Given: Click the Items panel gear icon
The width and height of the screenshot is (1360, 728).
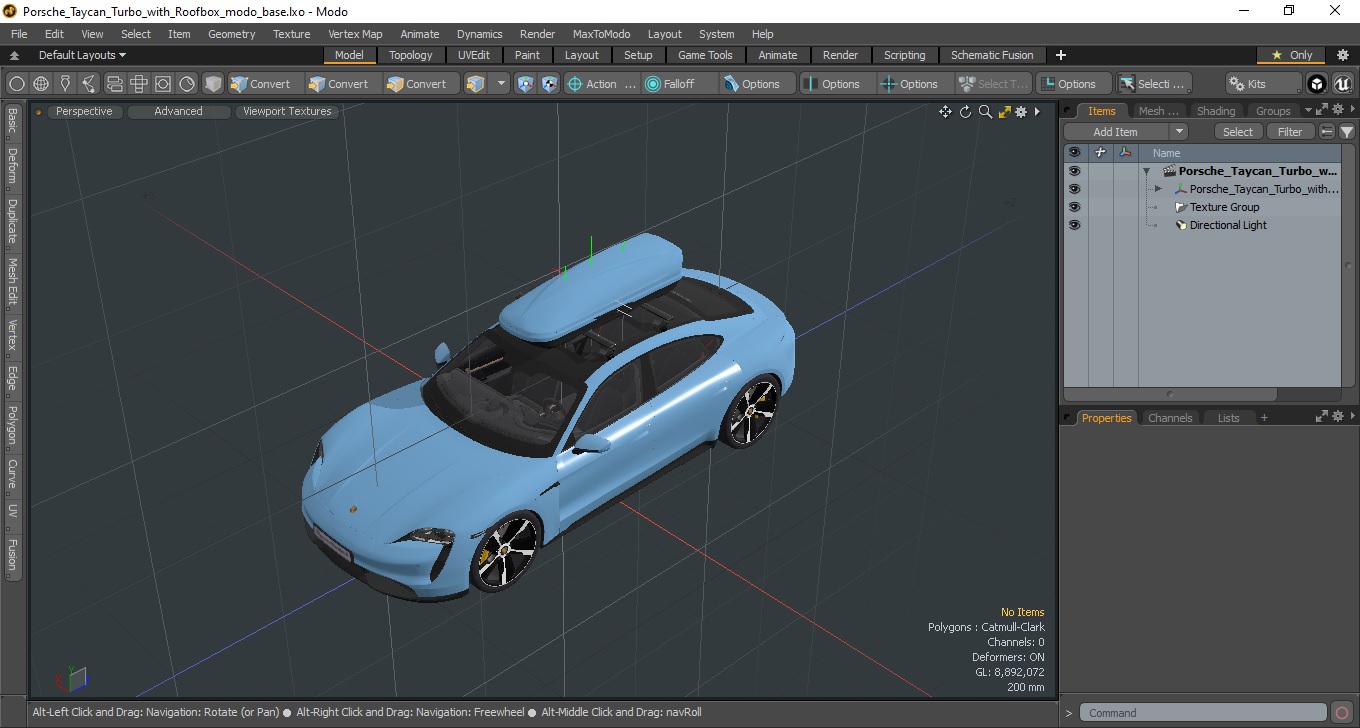Looking at the screenshot, I should pyautogui.click(x=1337, y=110).
